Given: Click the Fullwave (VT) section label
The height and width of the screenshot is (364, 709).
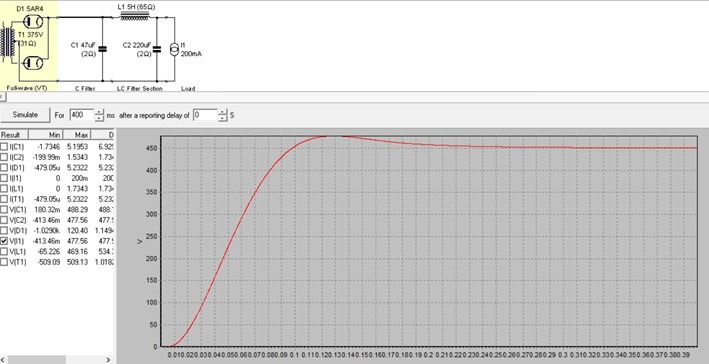Looking at the screenshot, I should click(x=27, y=89).
